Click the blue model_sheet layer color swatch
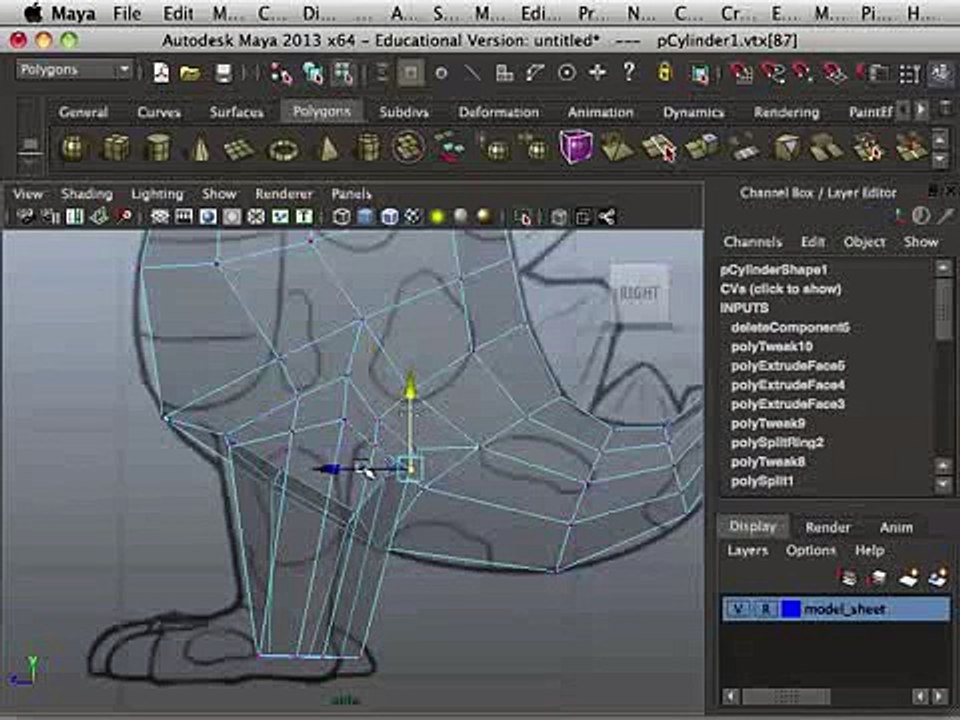The image size is (960, 720). point(791,609)
